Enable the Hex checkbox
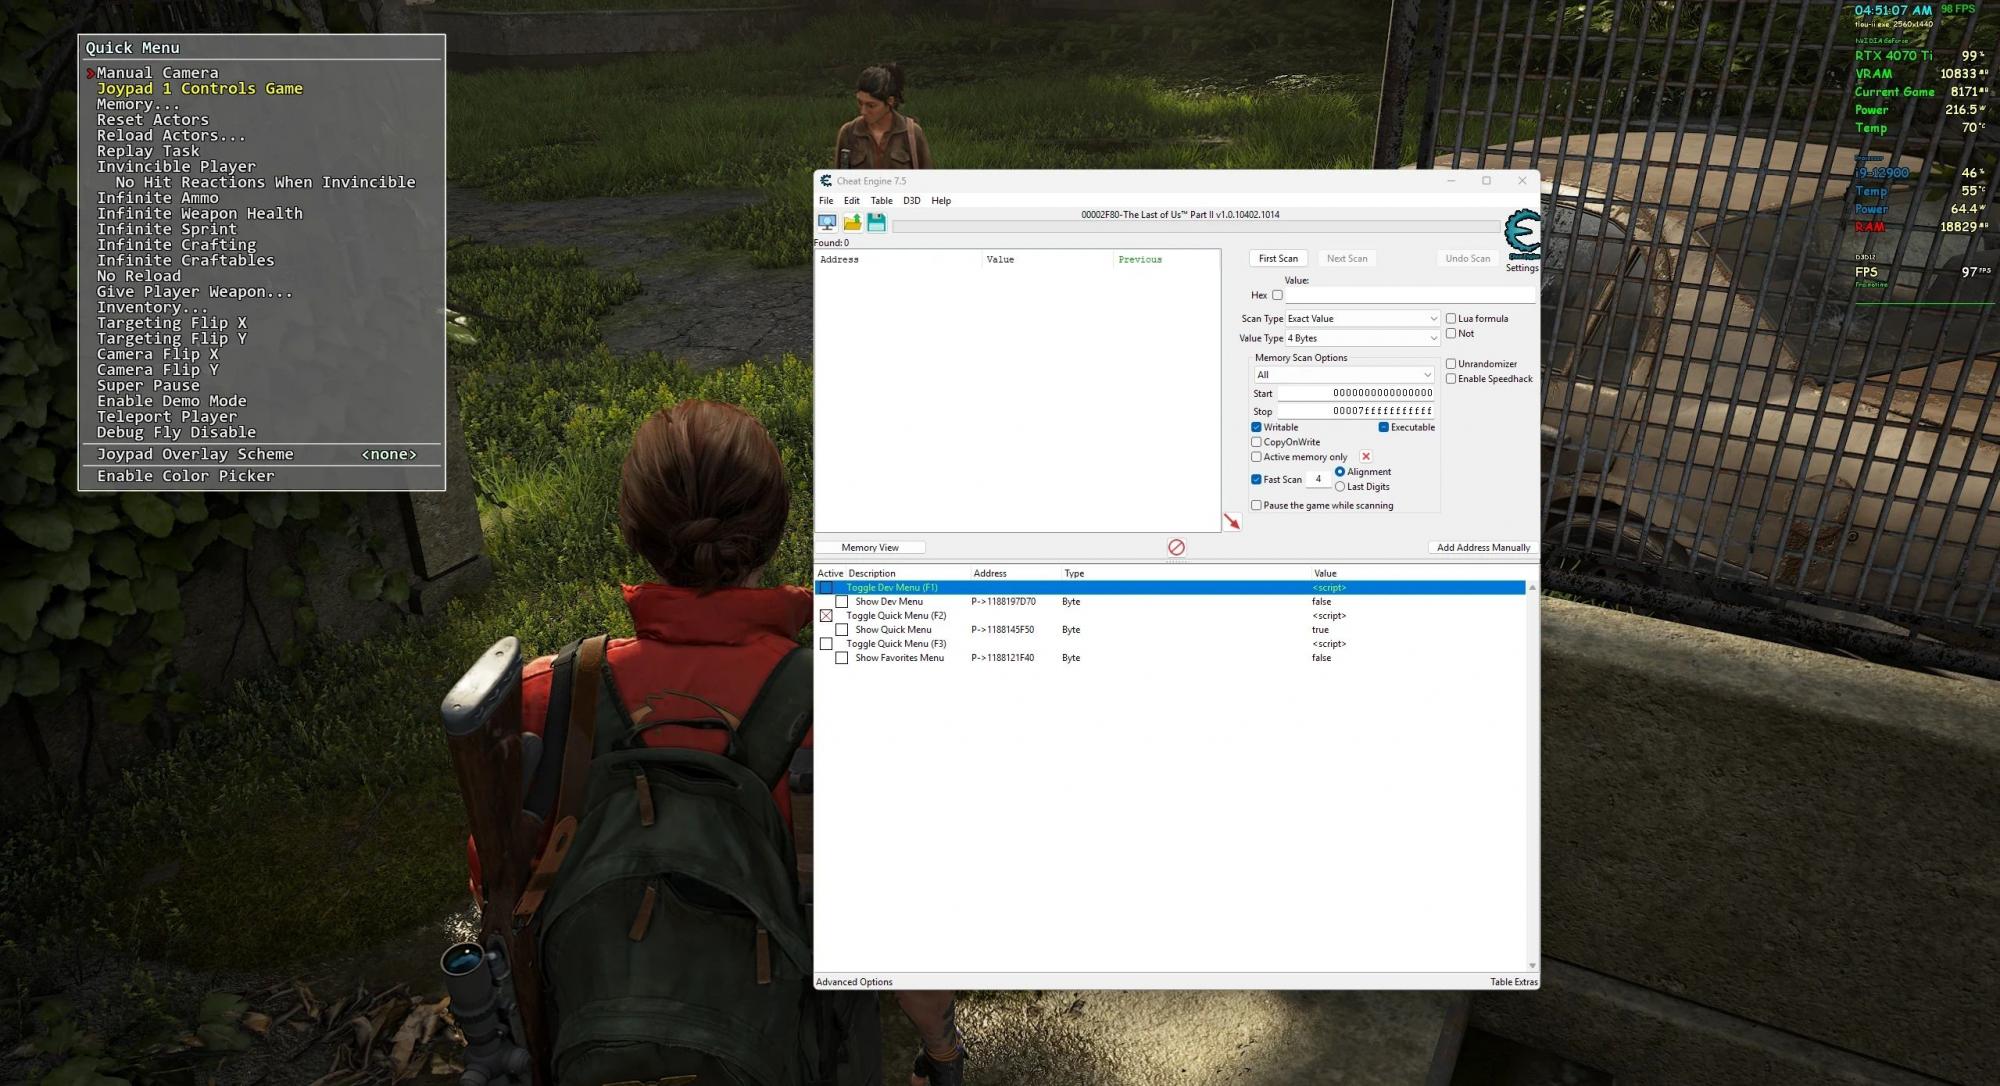Viewport: 2000px width, 1086px height. 1277,295
